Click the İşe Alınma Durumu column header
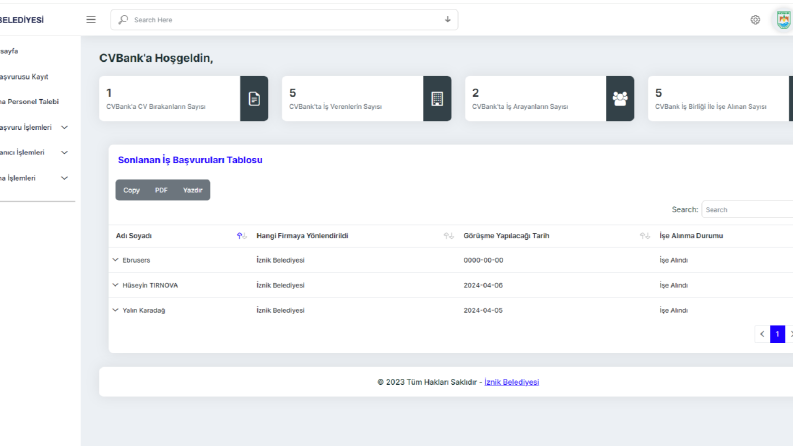The image size is (793, 446). [691, 236]
